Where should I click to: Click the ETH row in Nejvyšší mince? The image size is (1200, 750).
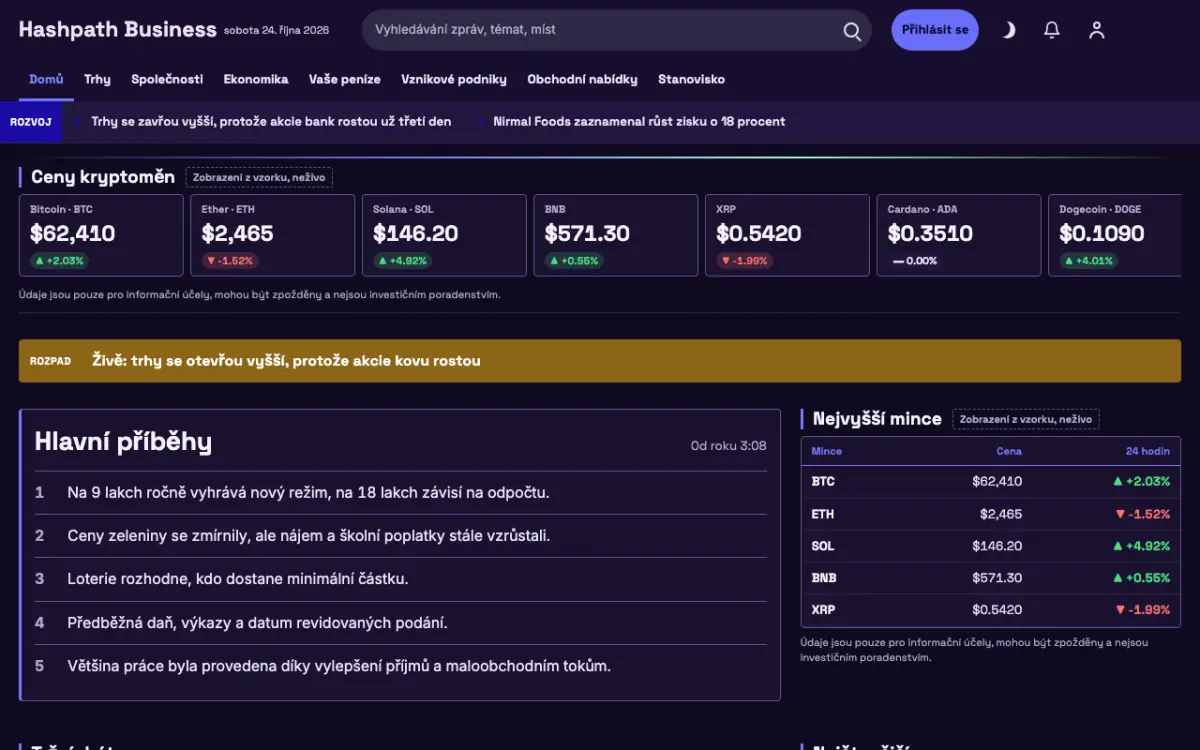coord(991,514)
